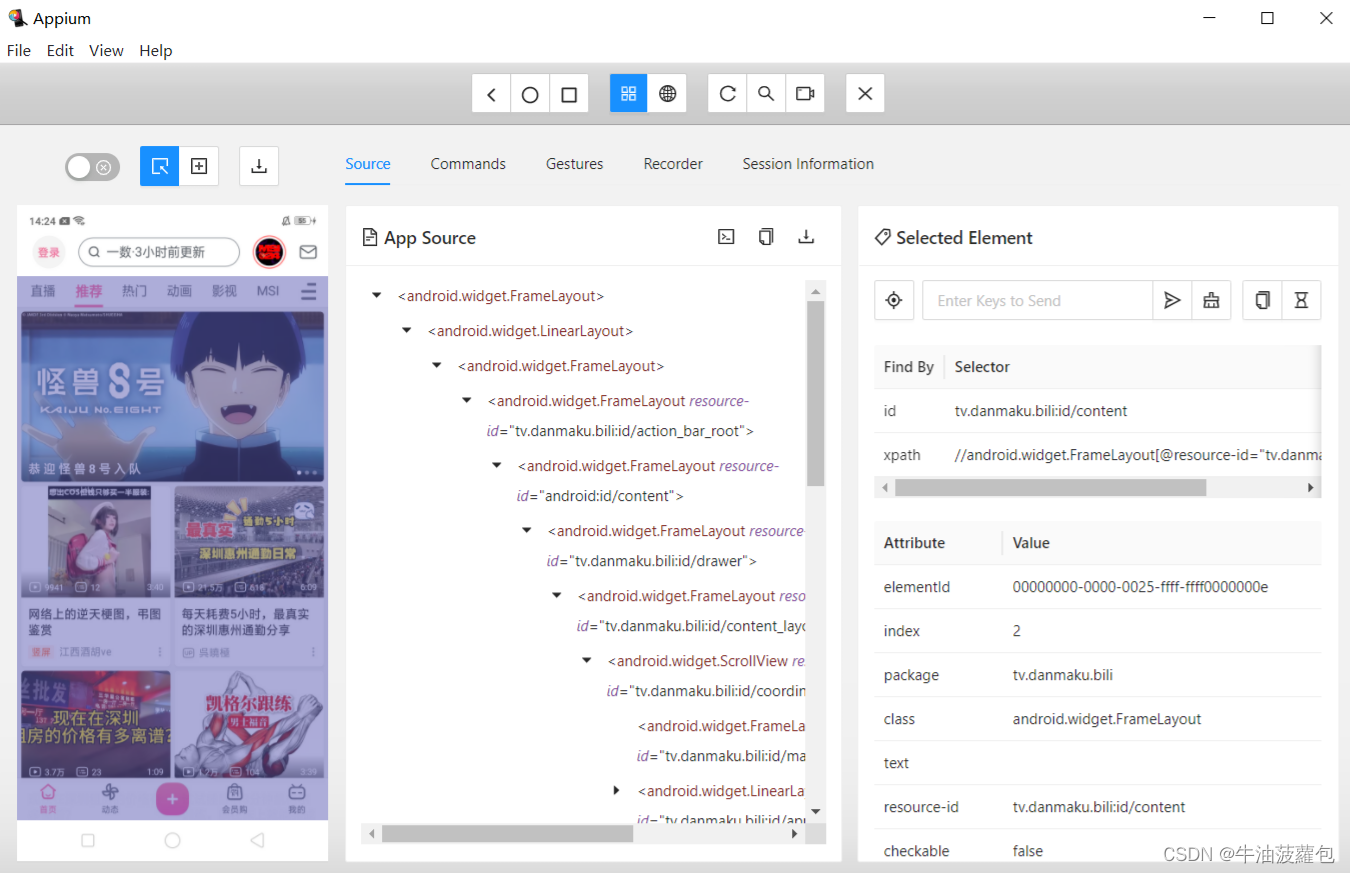Tap the mail icon in phone screenshot

(x=308, y=252)
